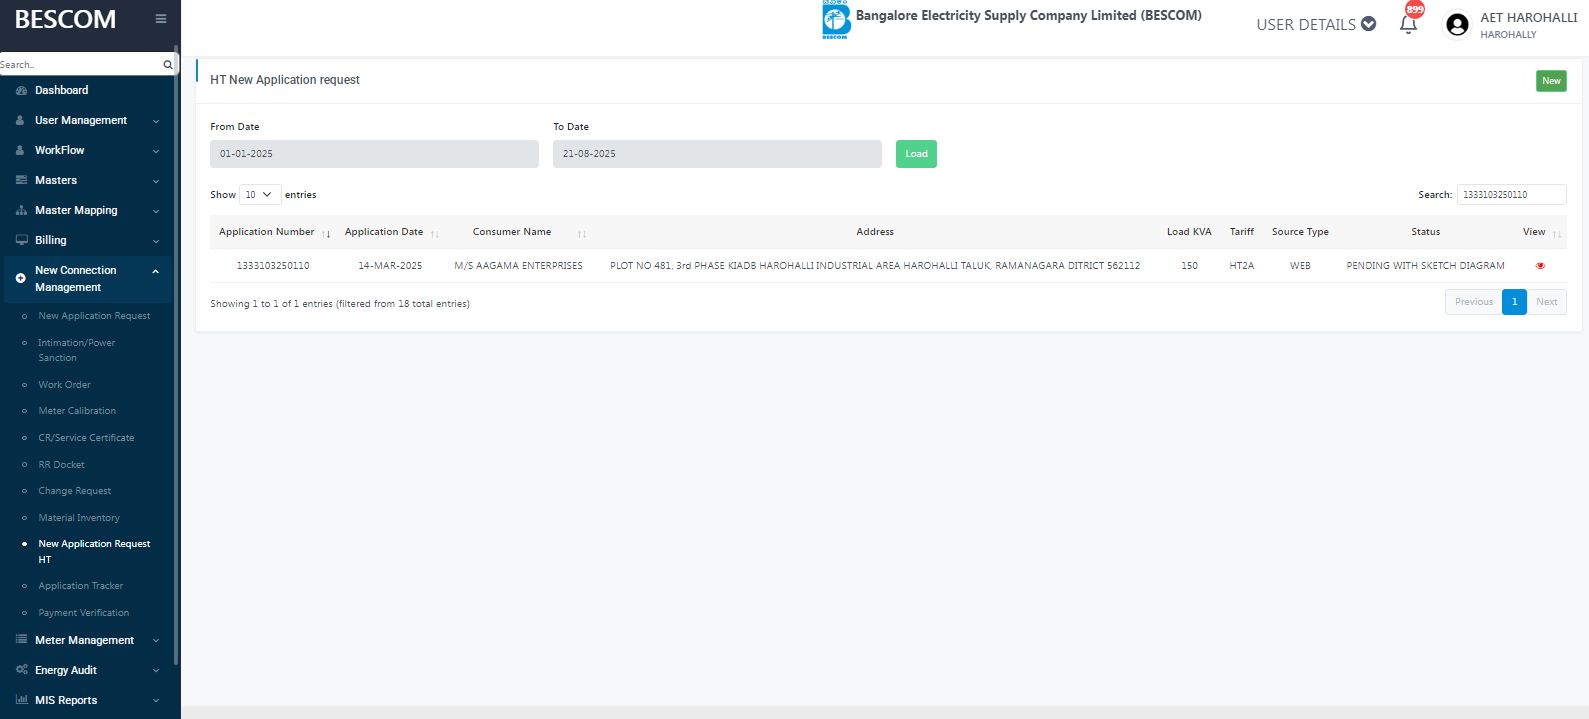Click the MIS Reports chart icon

21,700
